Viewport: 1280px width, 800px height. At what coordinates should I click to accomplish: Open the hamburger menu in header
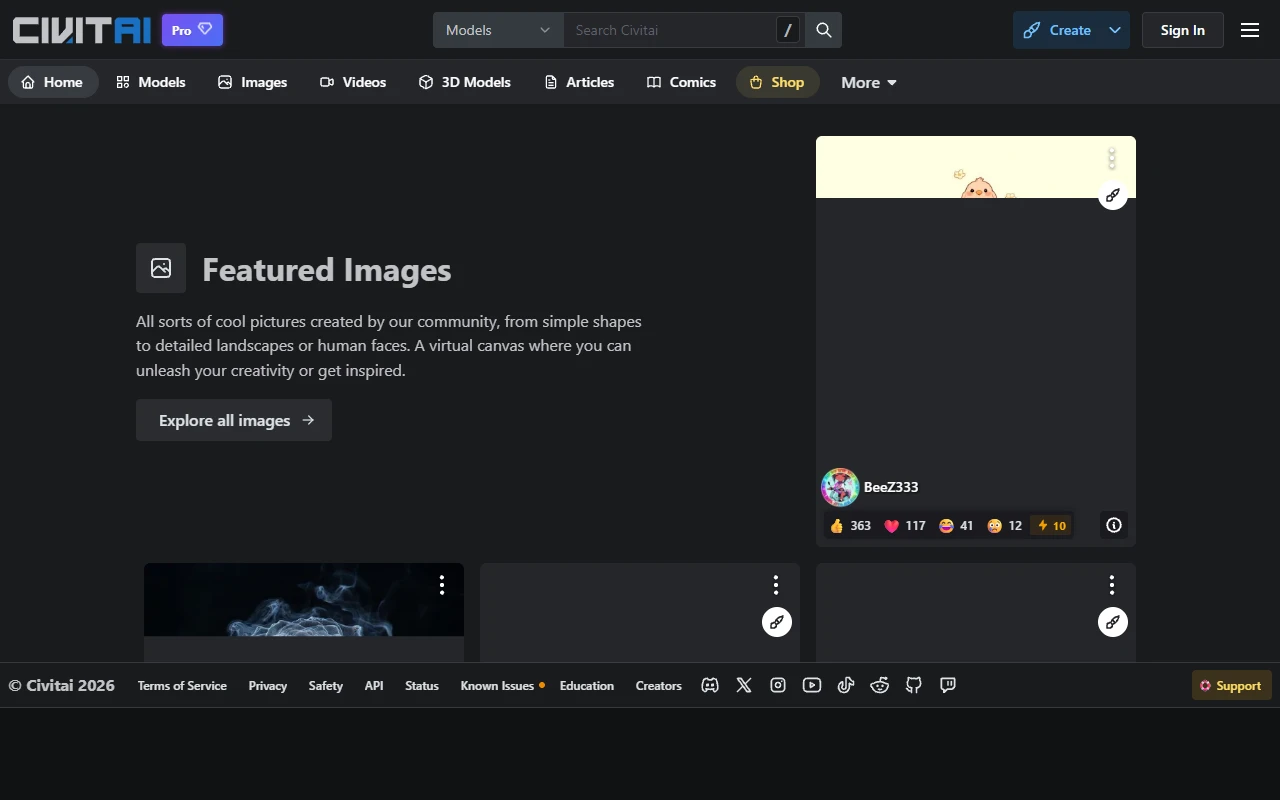pos(1250,30)
